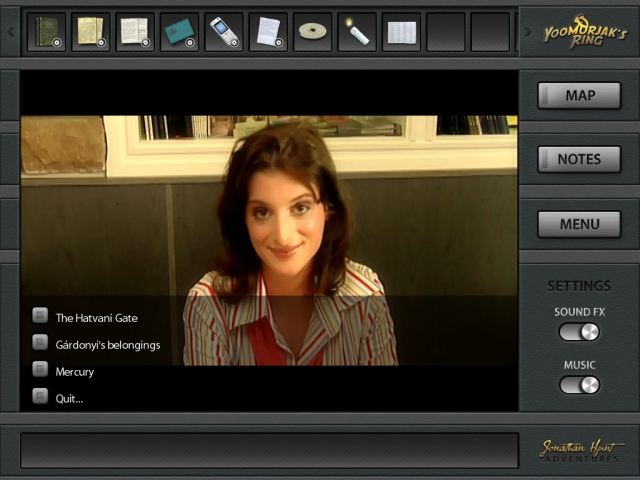This screenshot has height=480, width=640.
Task: Select the lit candle inventory item
Action: (x=357, y=31)
